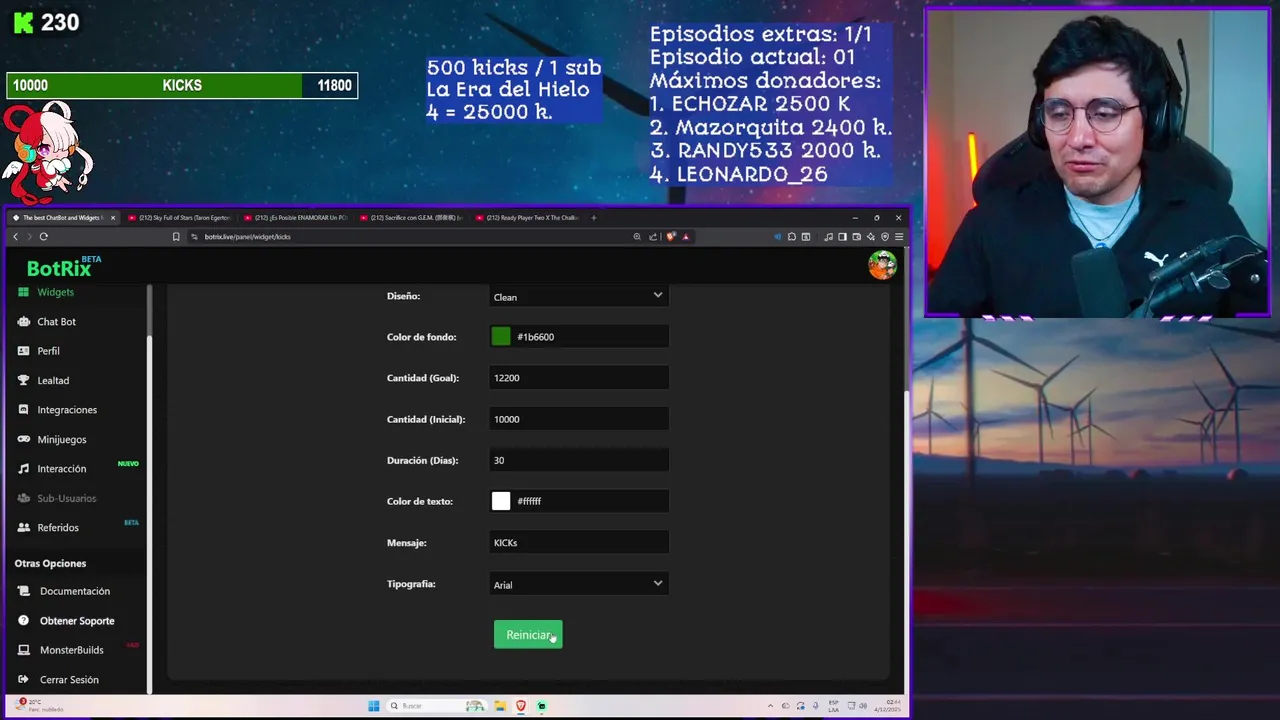Open Integraciones in the sidebar

pyautogui.click(x=67, y=410)
